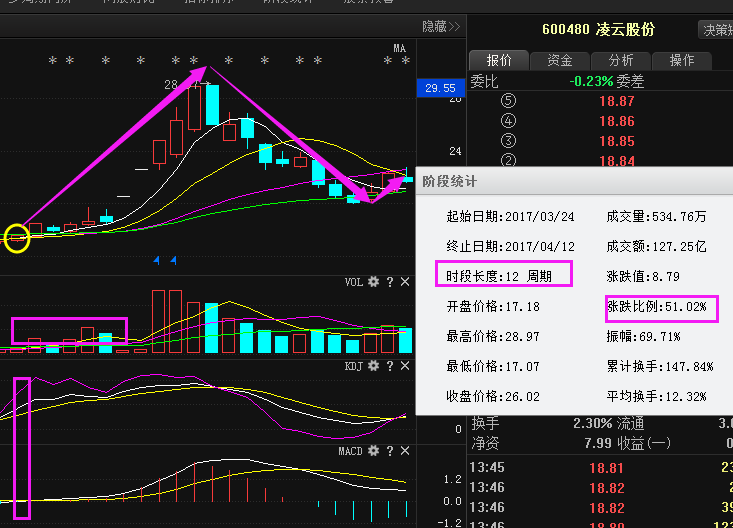Click the sell level ⑤ circled number

click(508, 101)
